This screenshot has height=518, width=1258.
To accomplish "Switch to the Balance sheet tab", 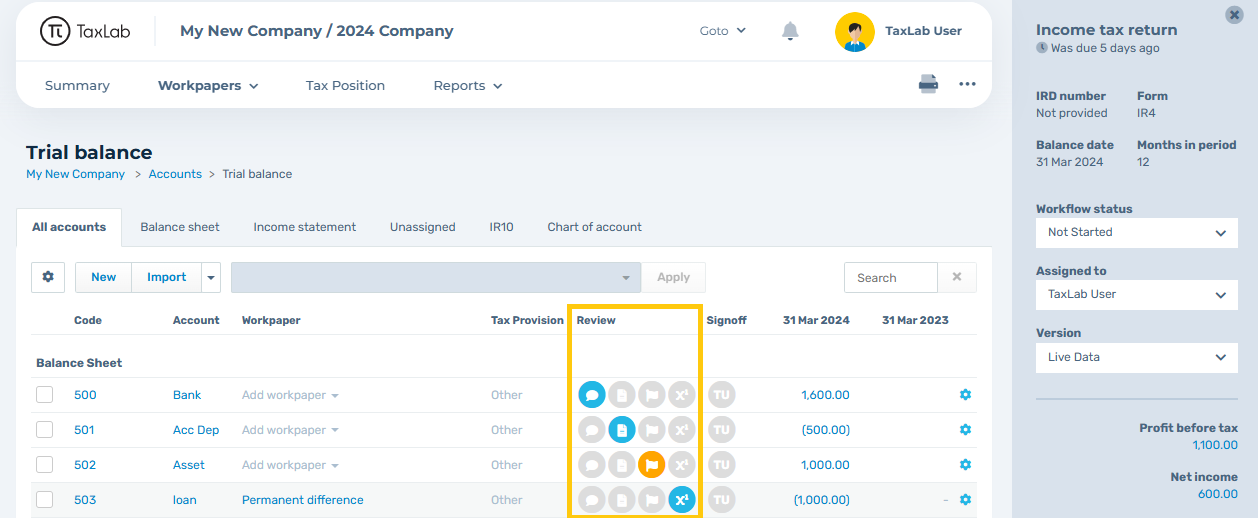I will [180, 227].
